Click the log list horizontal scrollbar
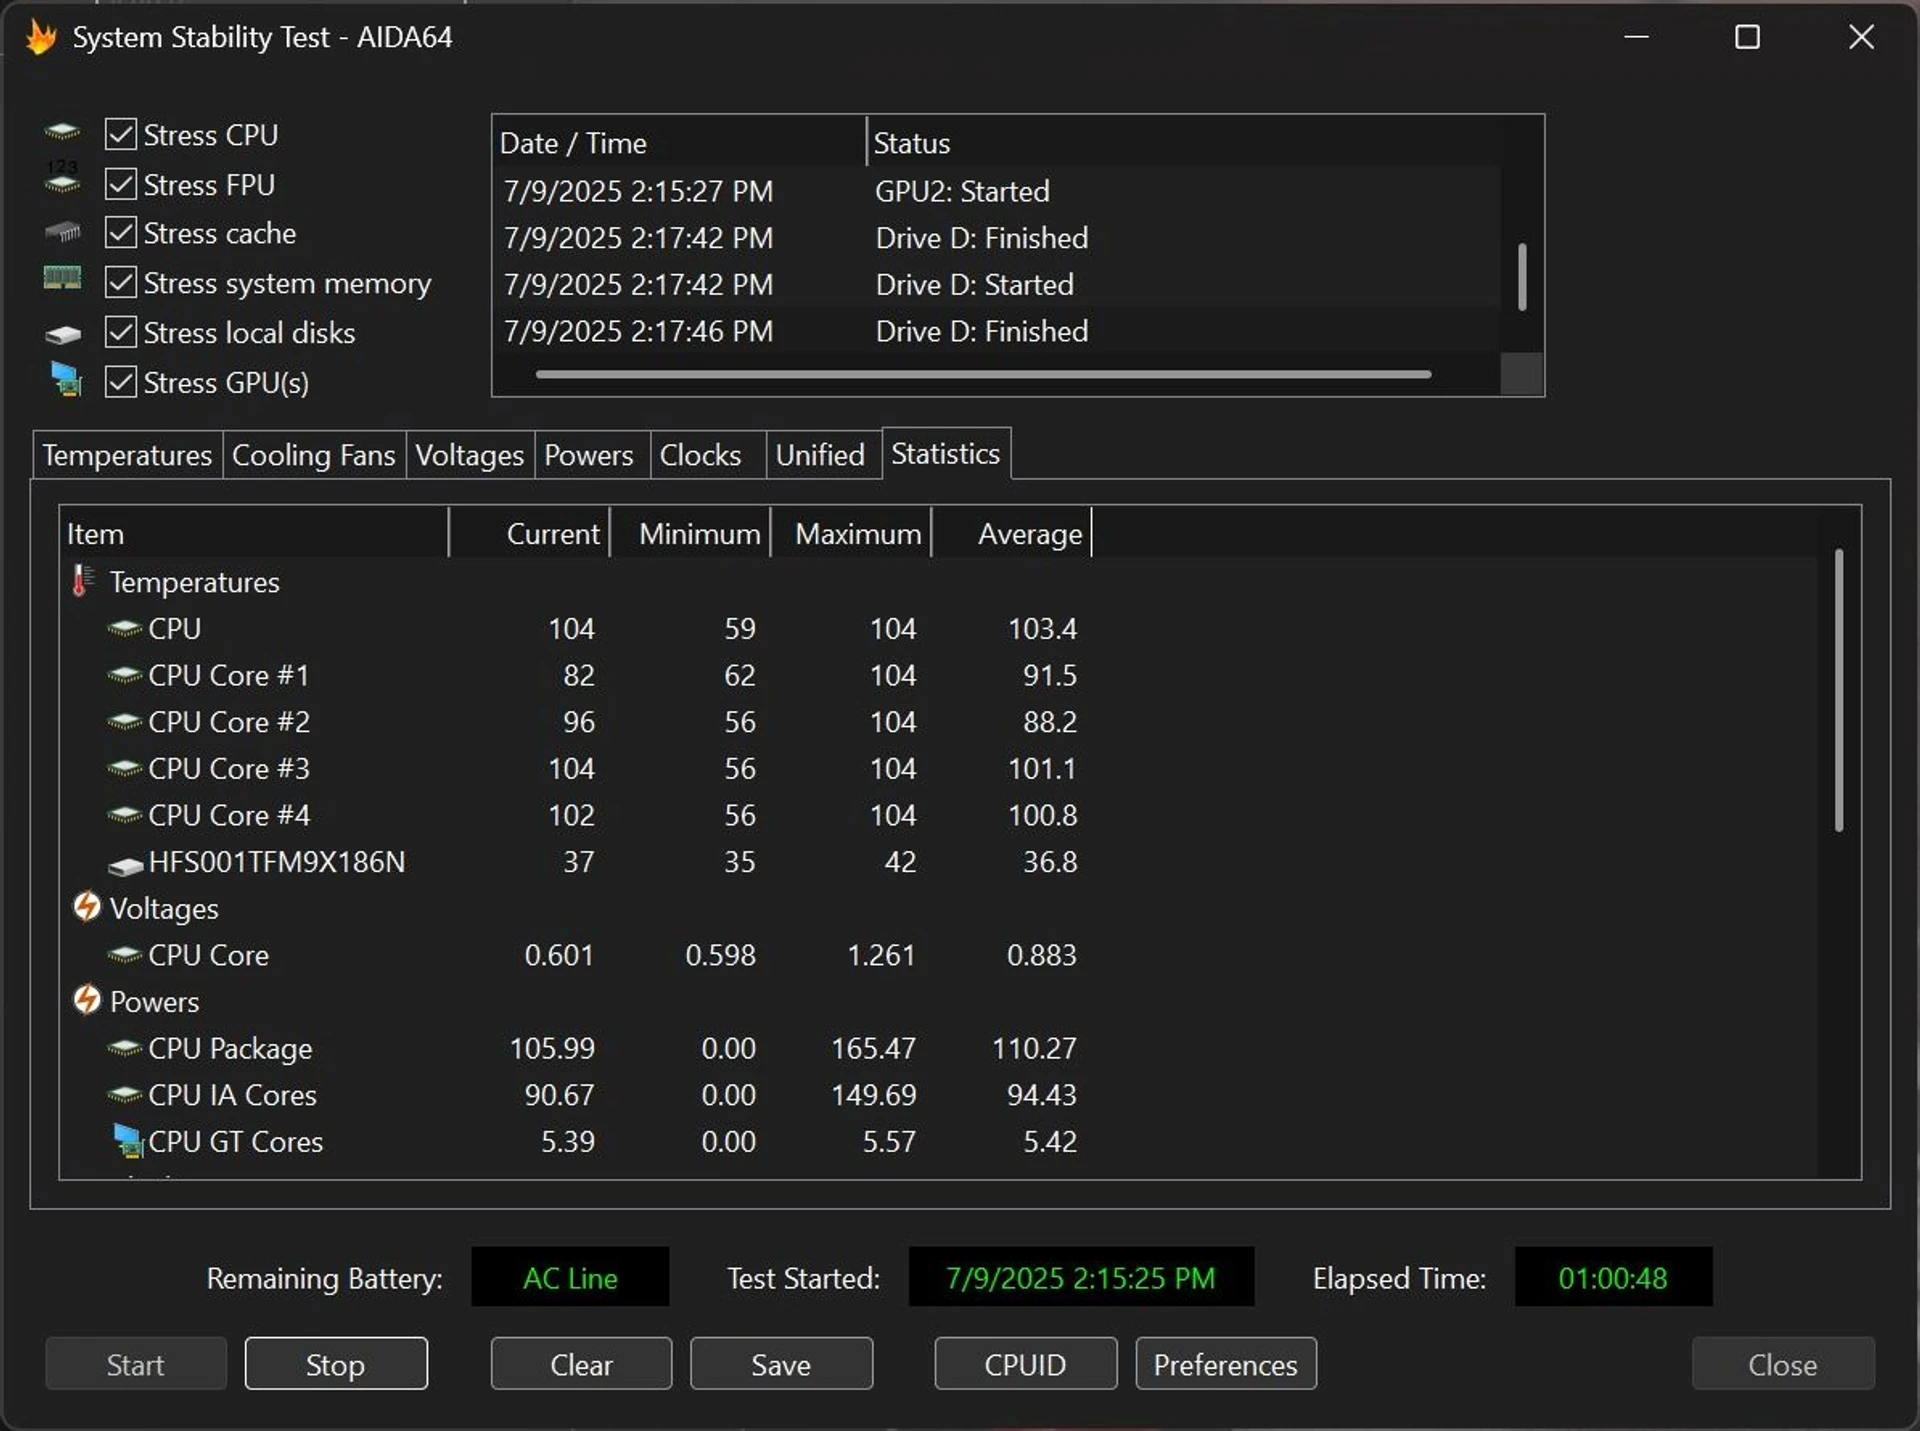 tap(984, 375)
